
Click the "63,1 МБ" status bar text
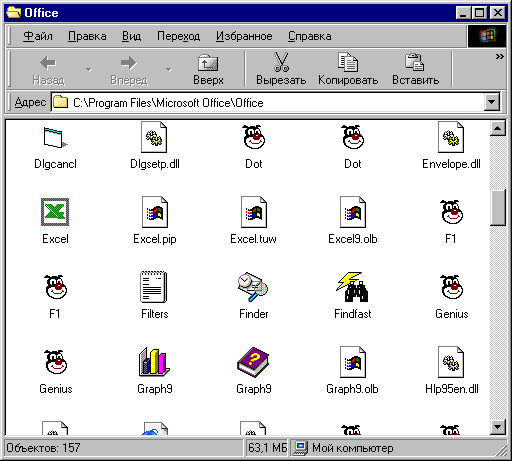[x=267, y=448]
